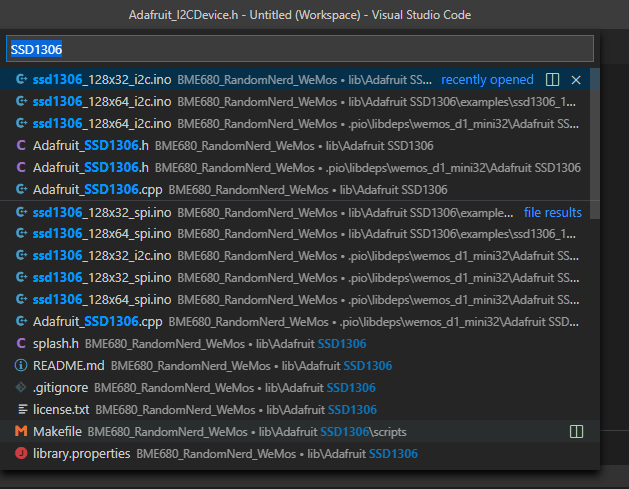Image resolution: width=629 pixels, height=489 pixels.
Task: Click the diamond icon beside .gitignore
Action: coord(21,388)
